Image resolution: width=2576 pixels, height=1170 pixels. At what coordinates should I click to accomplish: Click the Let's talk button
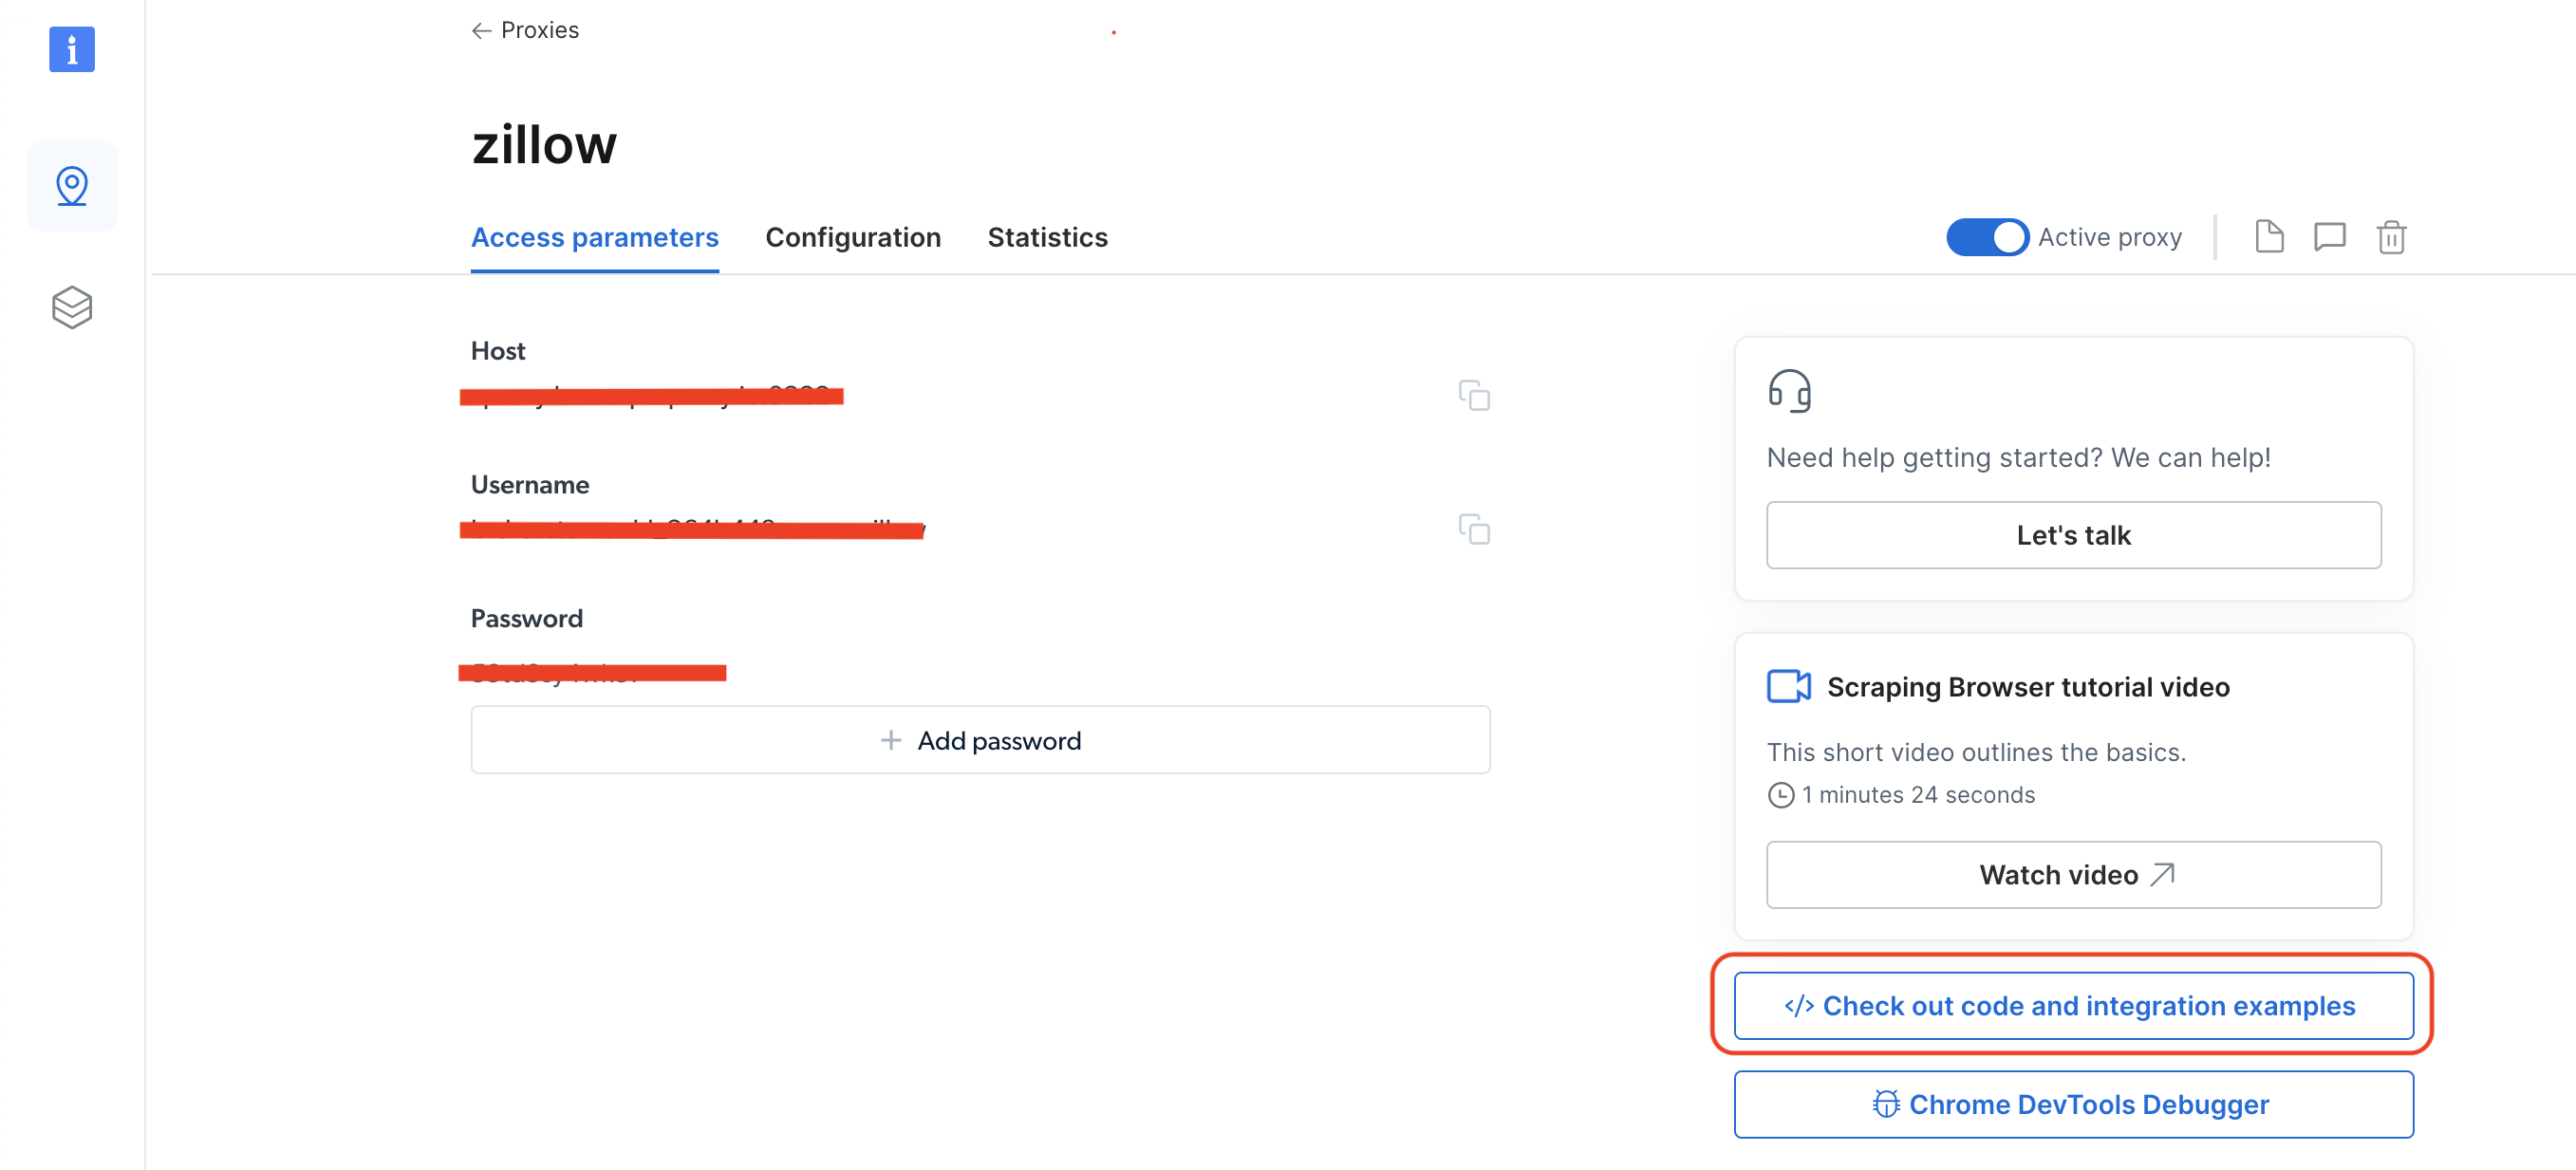2073,535
